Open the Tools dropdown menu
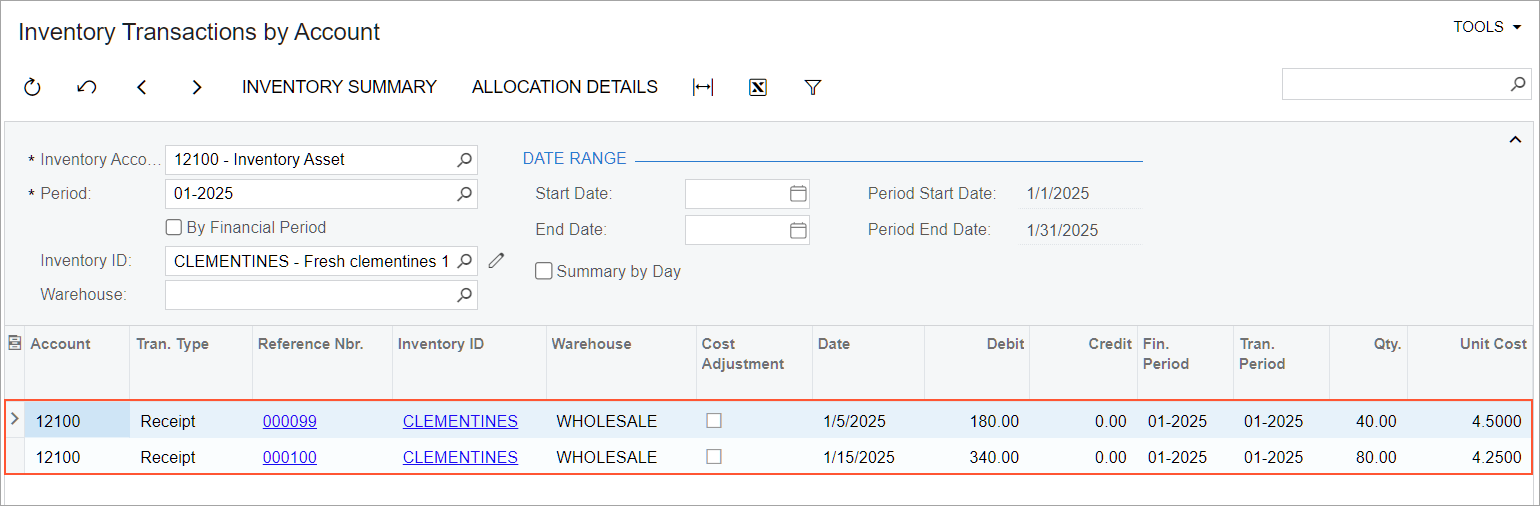 point(1487,27)
